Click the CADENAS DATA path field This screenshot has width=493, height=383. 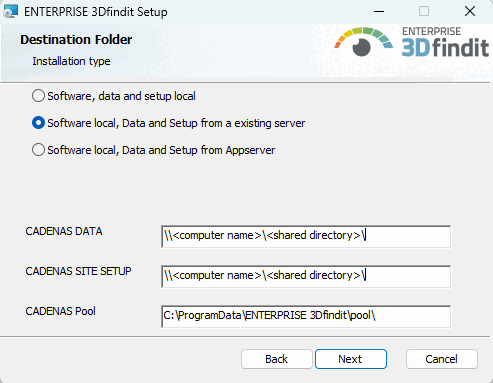click(x=306, y=236)
